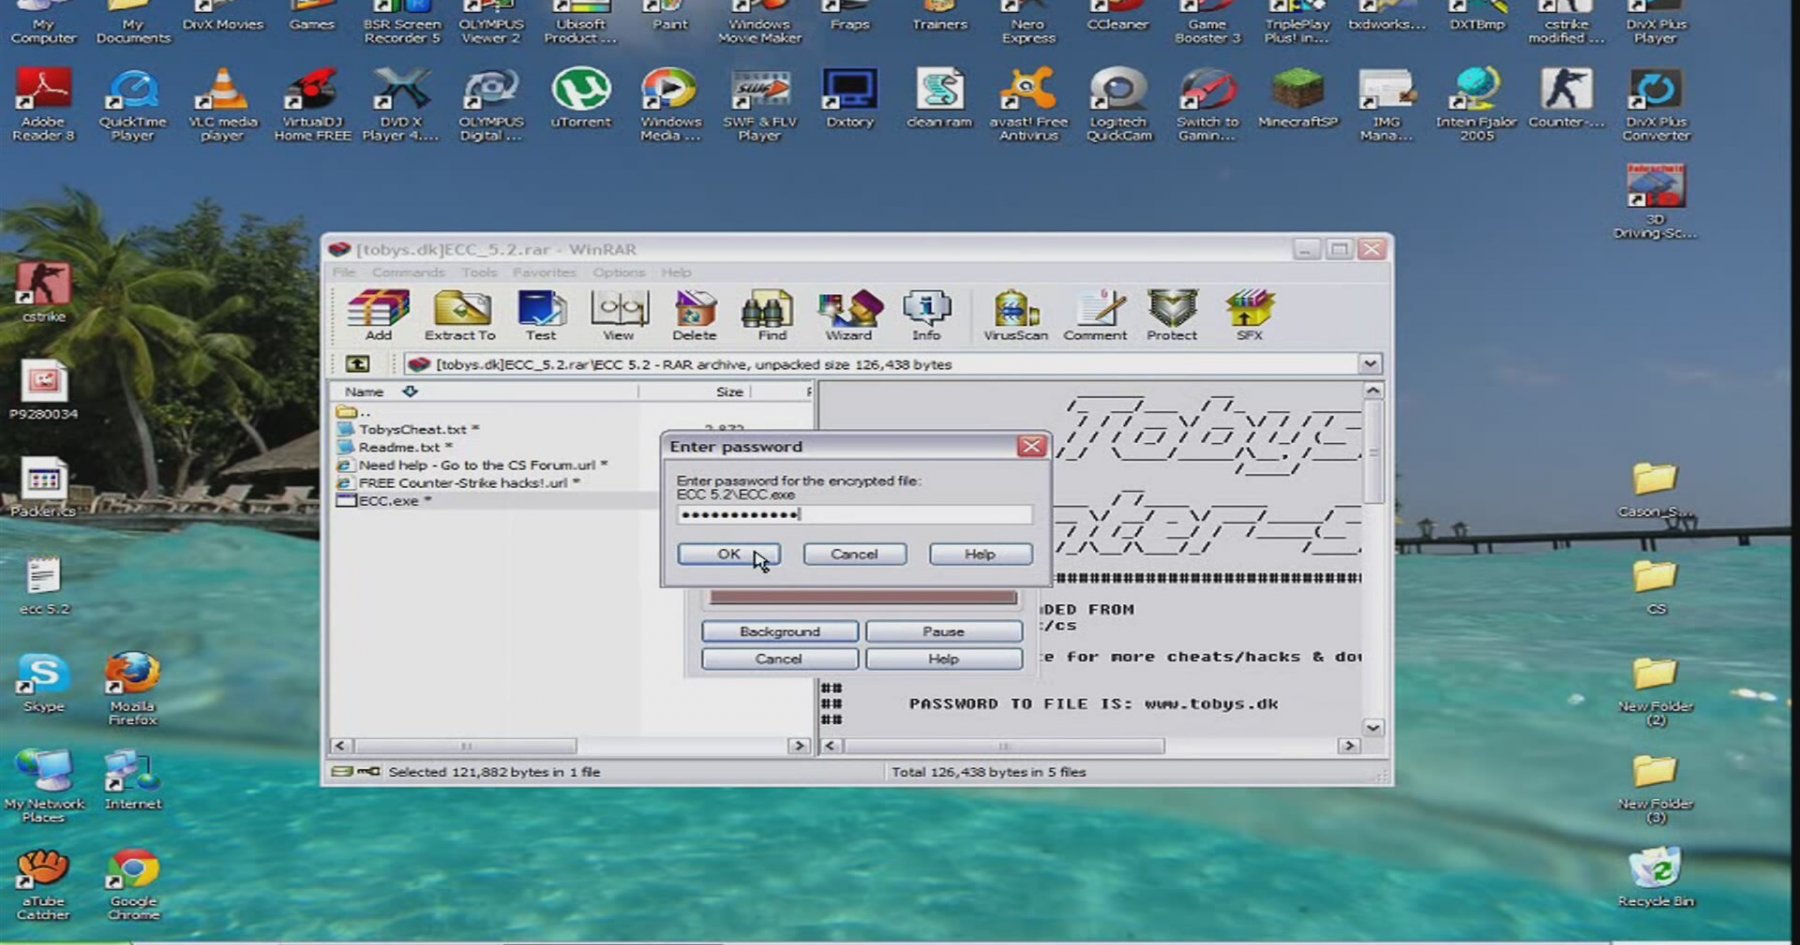
Task: Expand the archive path dropdown
Action: coord(1370,364)
